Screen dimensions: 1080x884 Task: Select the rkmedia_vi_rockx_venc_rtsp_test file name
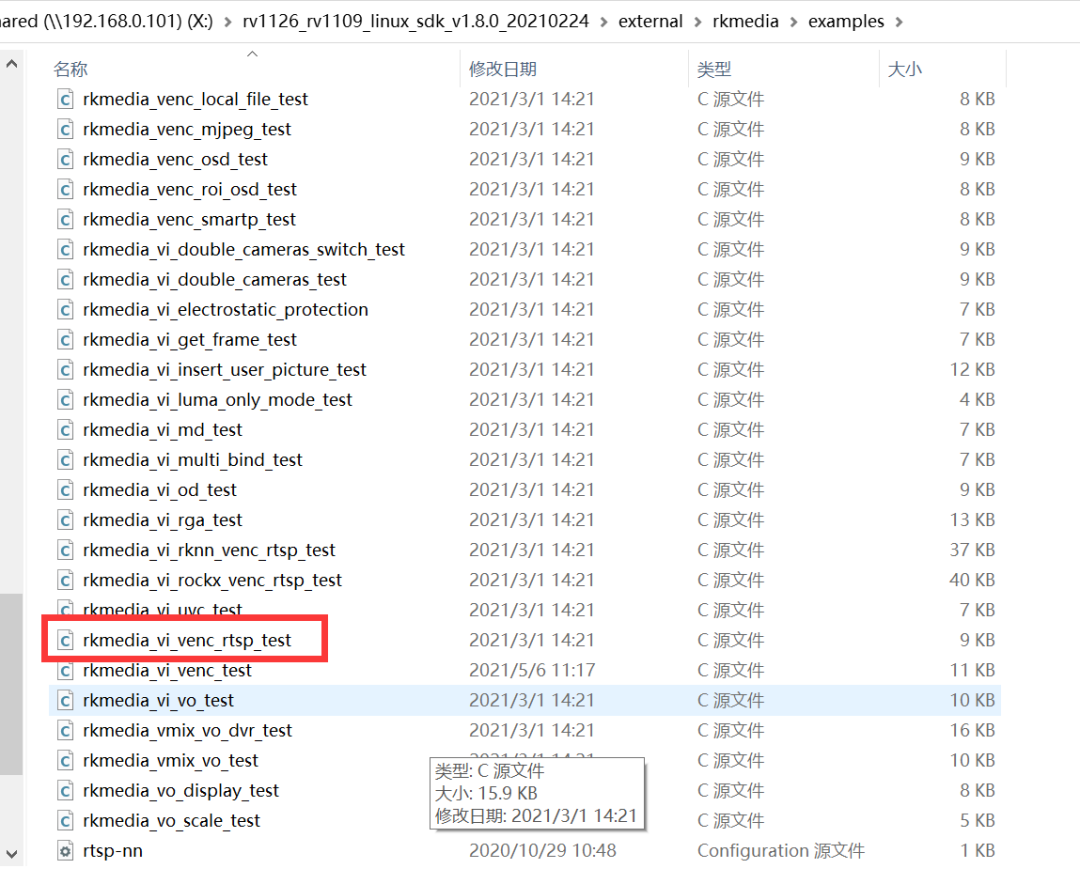pos(212,580)
